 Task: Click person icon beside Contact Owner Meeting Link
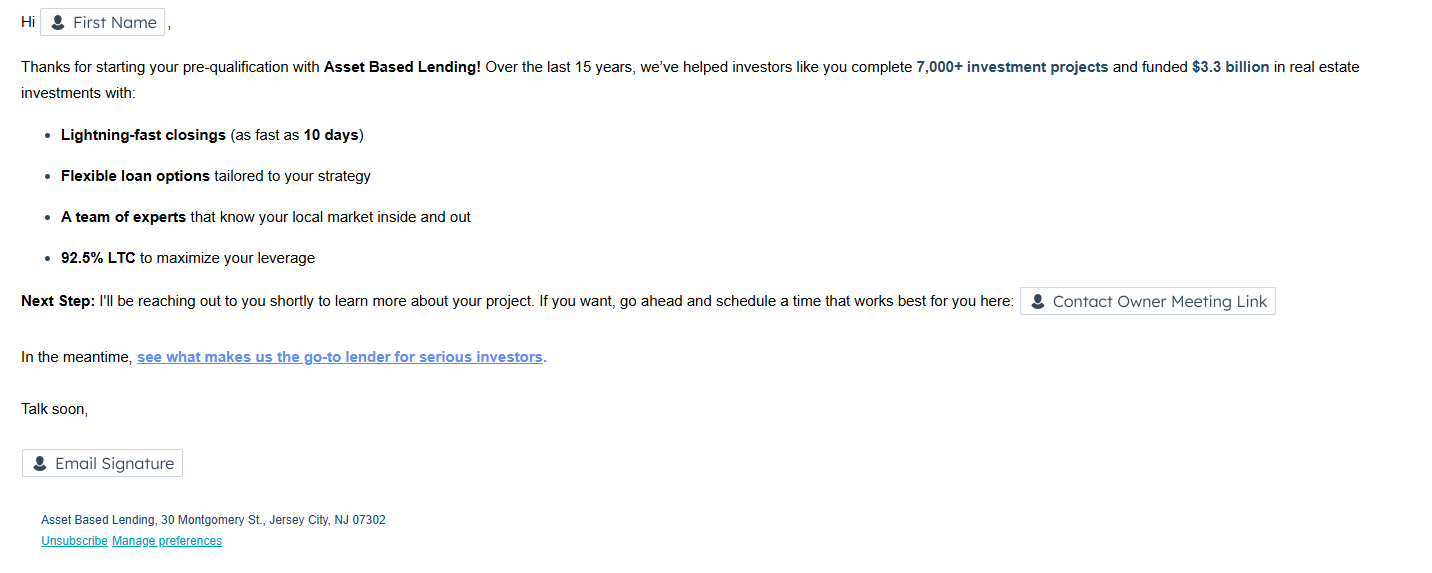tap(1038, 301)
